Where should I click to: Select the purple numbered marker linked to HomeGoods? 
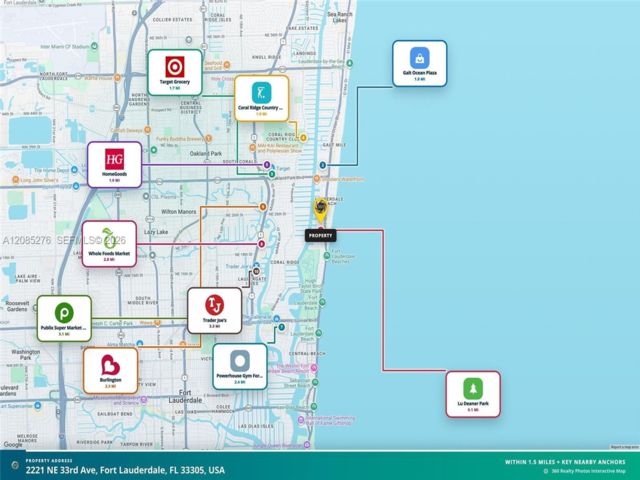coord(267,165)
